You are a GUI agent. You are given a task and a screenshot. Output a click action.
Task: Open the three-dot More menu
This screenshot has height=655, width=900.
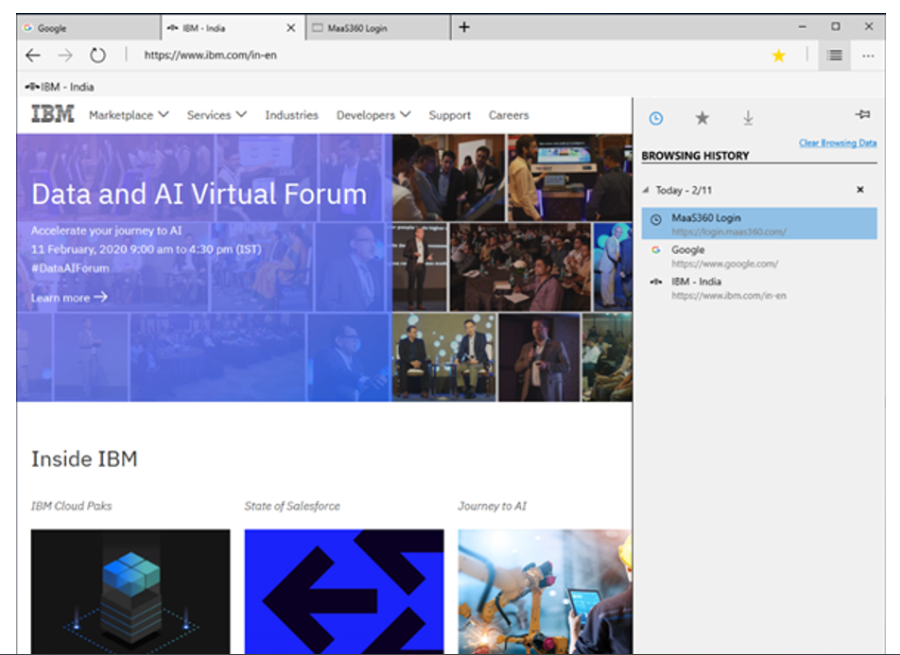click(x=868, y=56)
